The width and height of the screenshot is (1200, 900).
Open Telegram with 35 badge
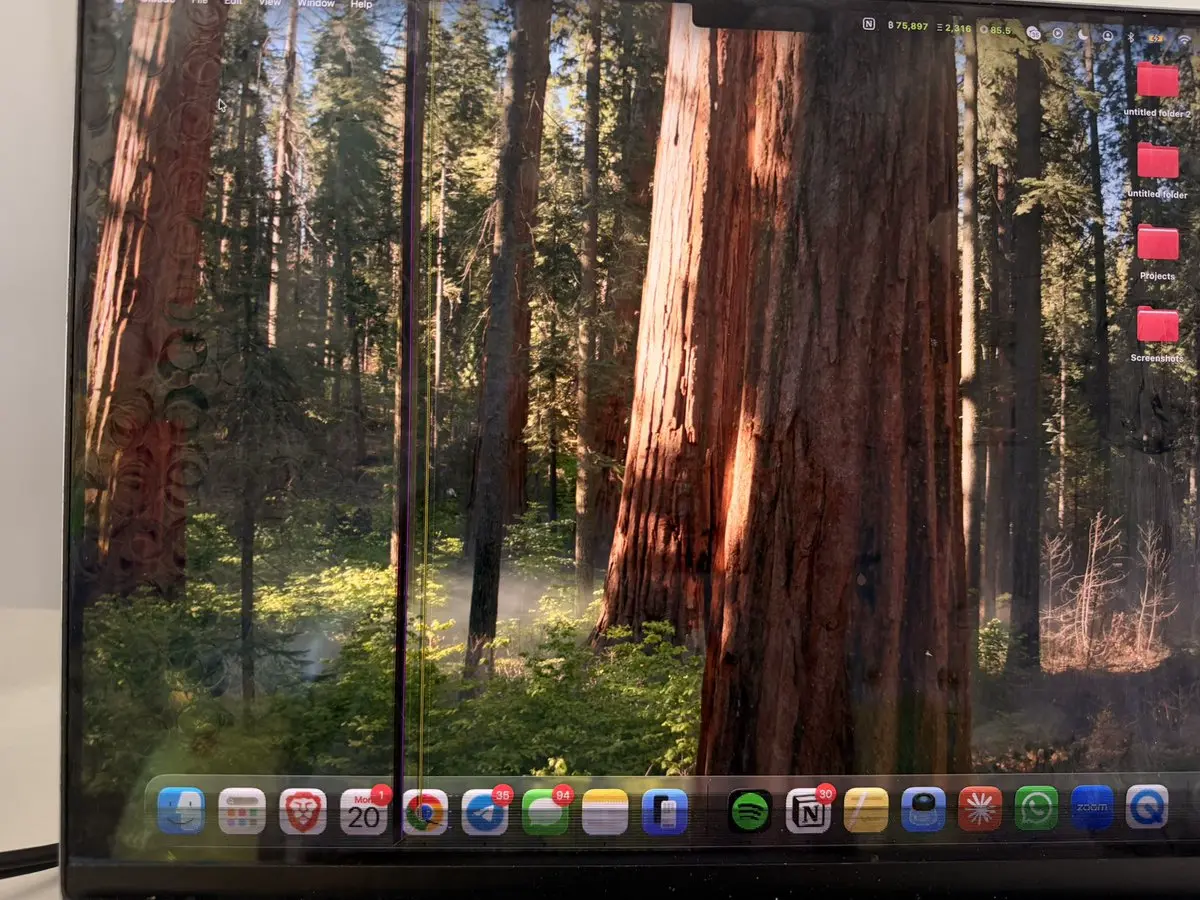[485, 812]
